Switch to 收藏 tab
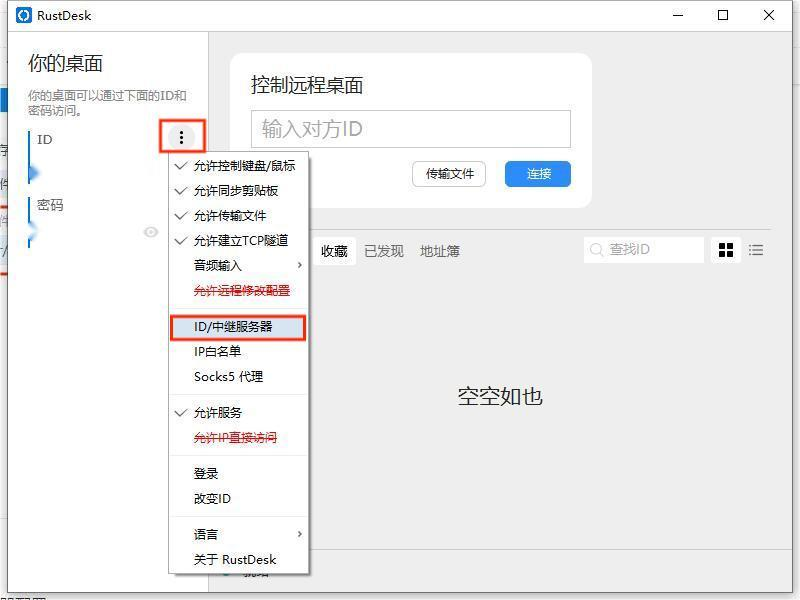 [334, 251]
